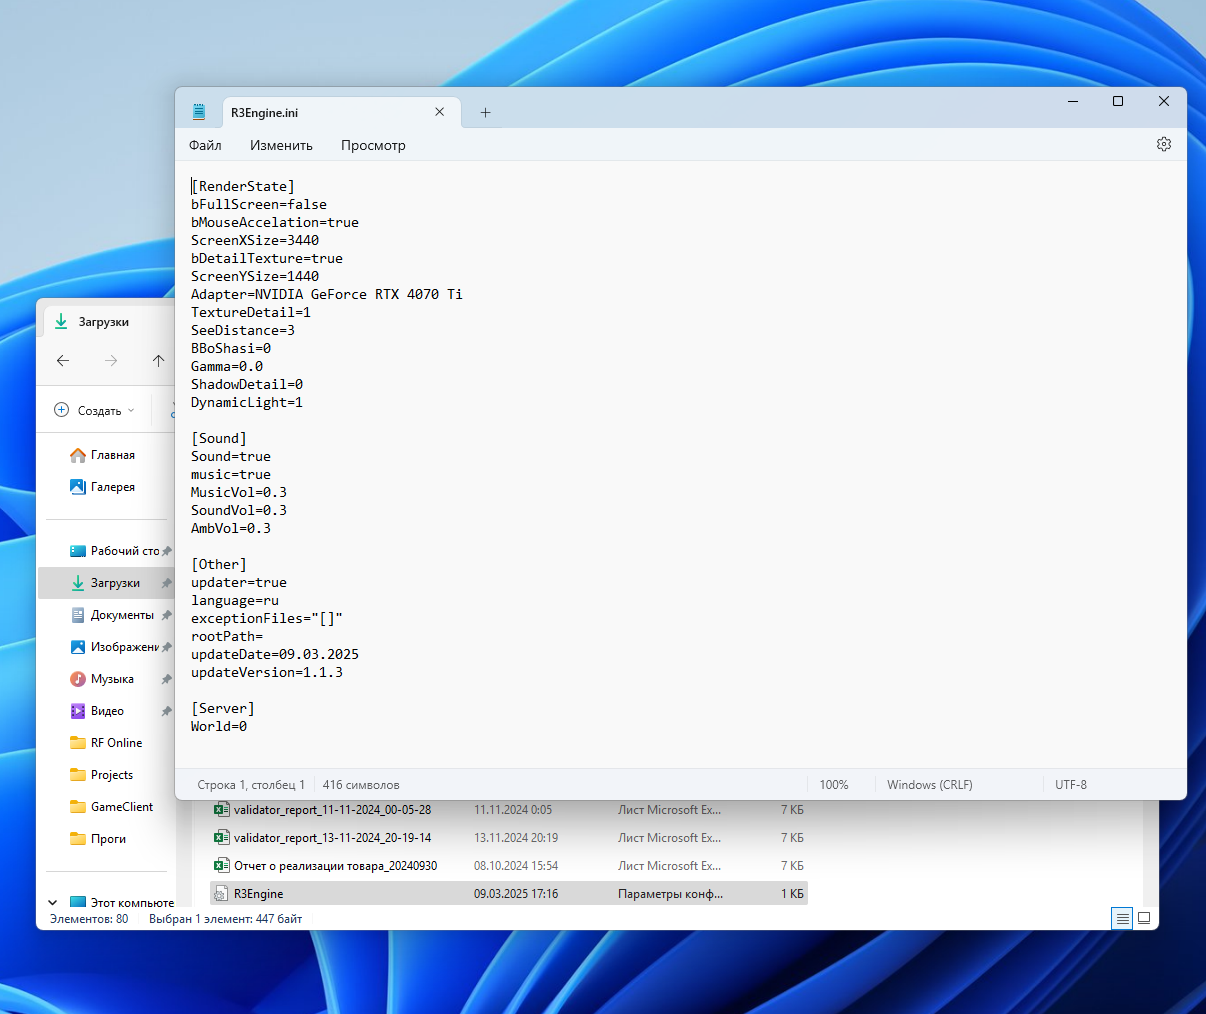Go back in File Explorer

[x=63, y=361]
